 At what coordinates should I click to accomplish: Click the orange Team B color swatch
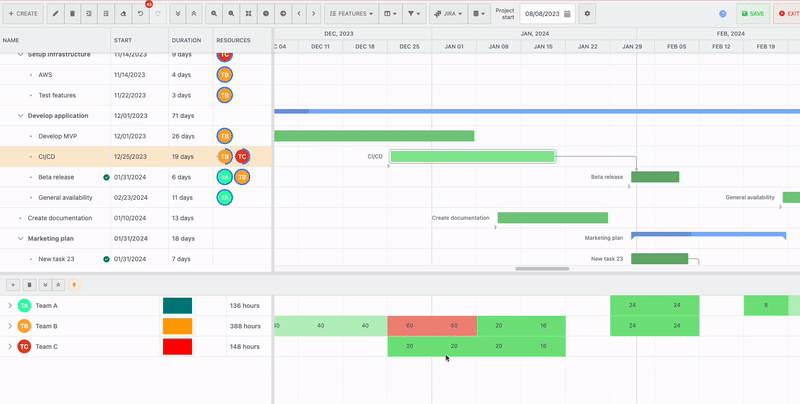(x=177, y=326)
